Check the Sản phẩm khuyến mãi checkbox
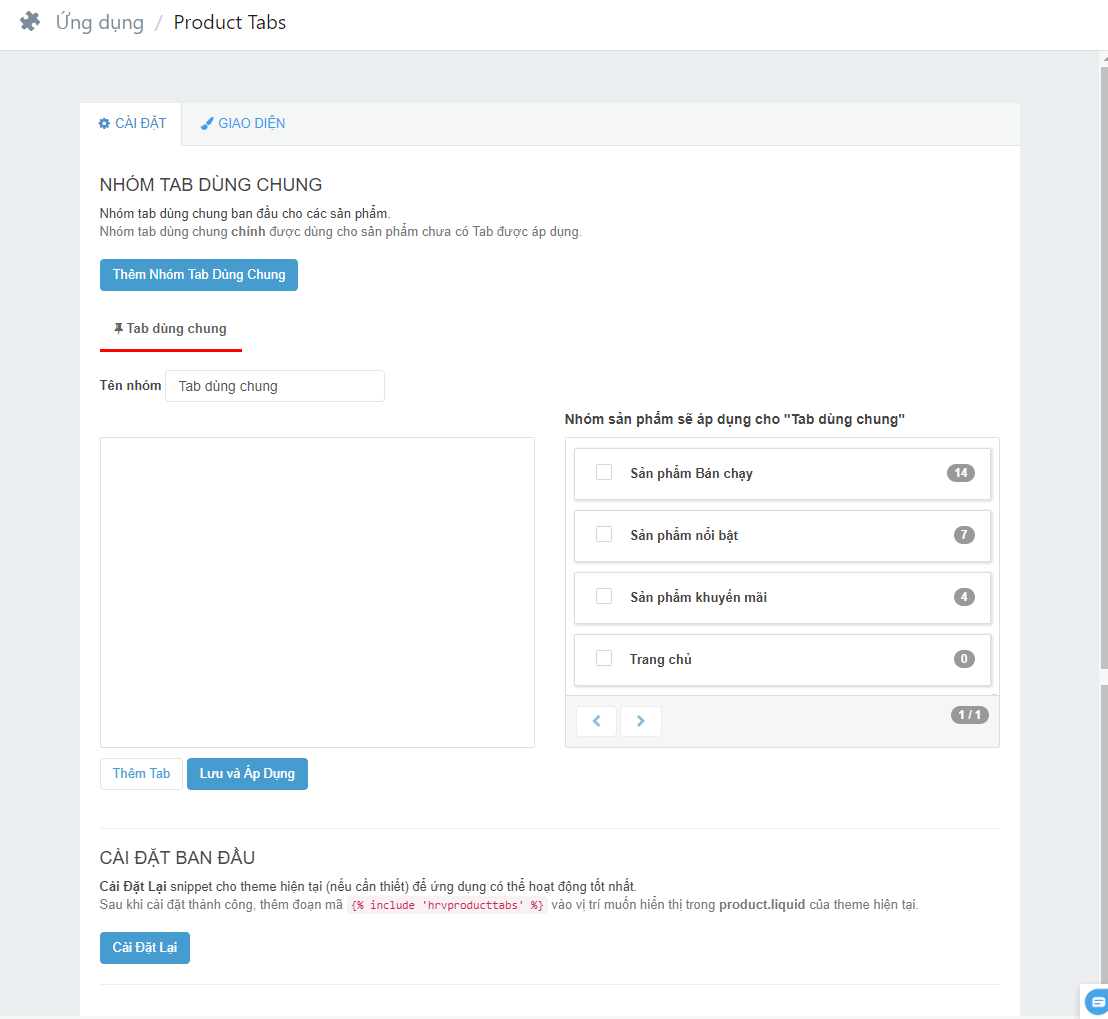 [604, 596]
